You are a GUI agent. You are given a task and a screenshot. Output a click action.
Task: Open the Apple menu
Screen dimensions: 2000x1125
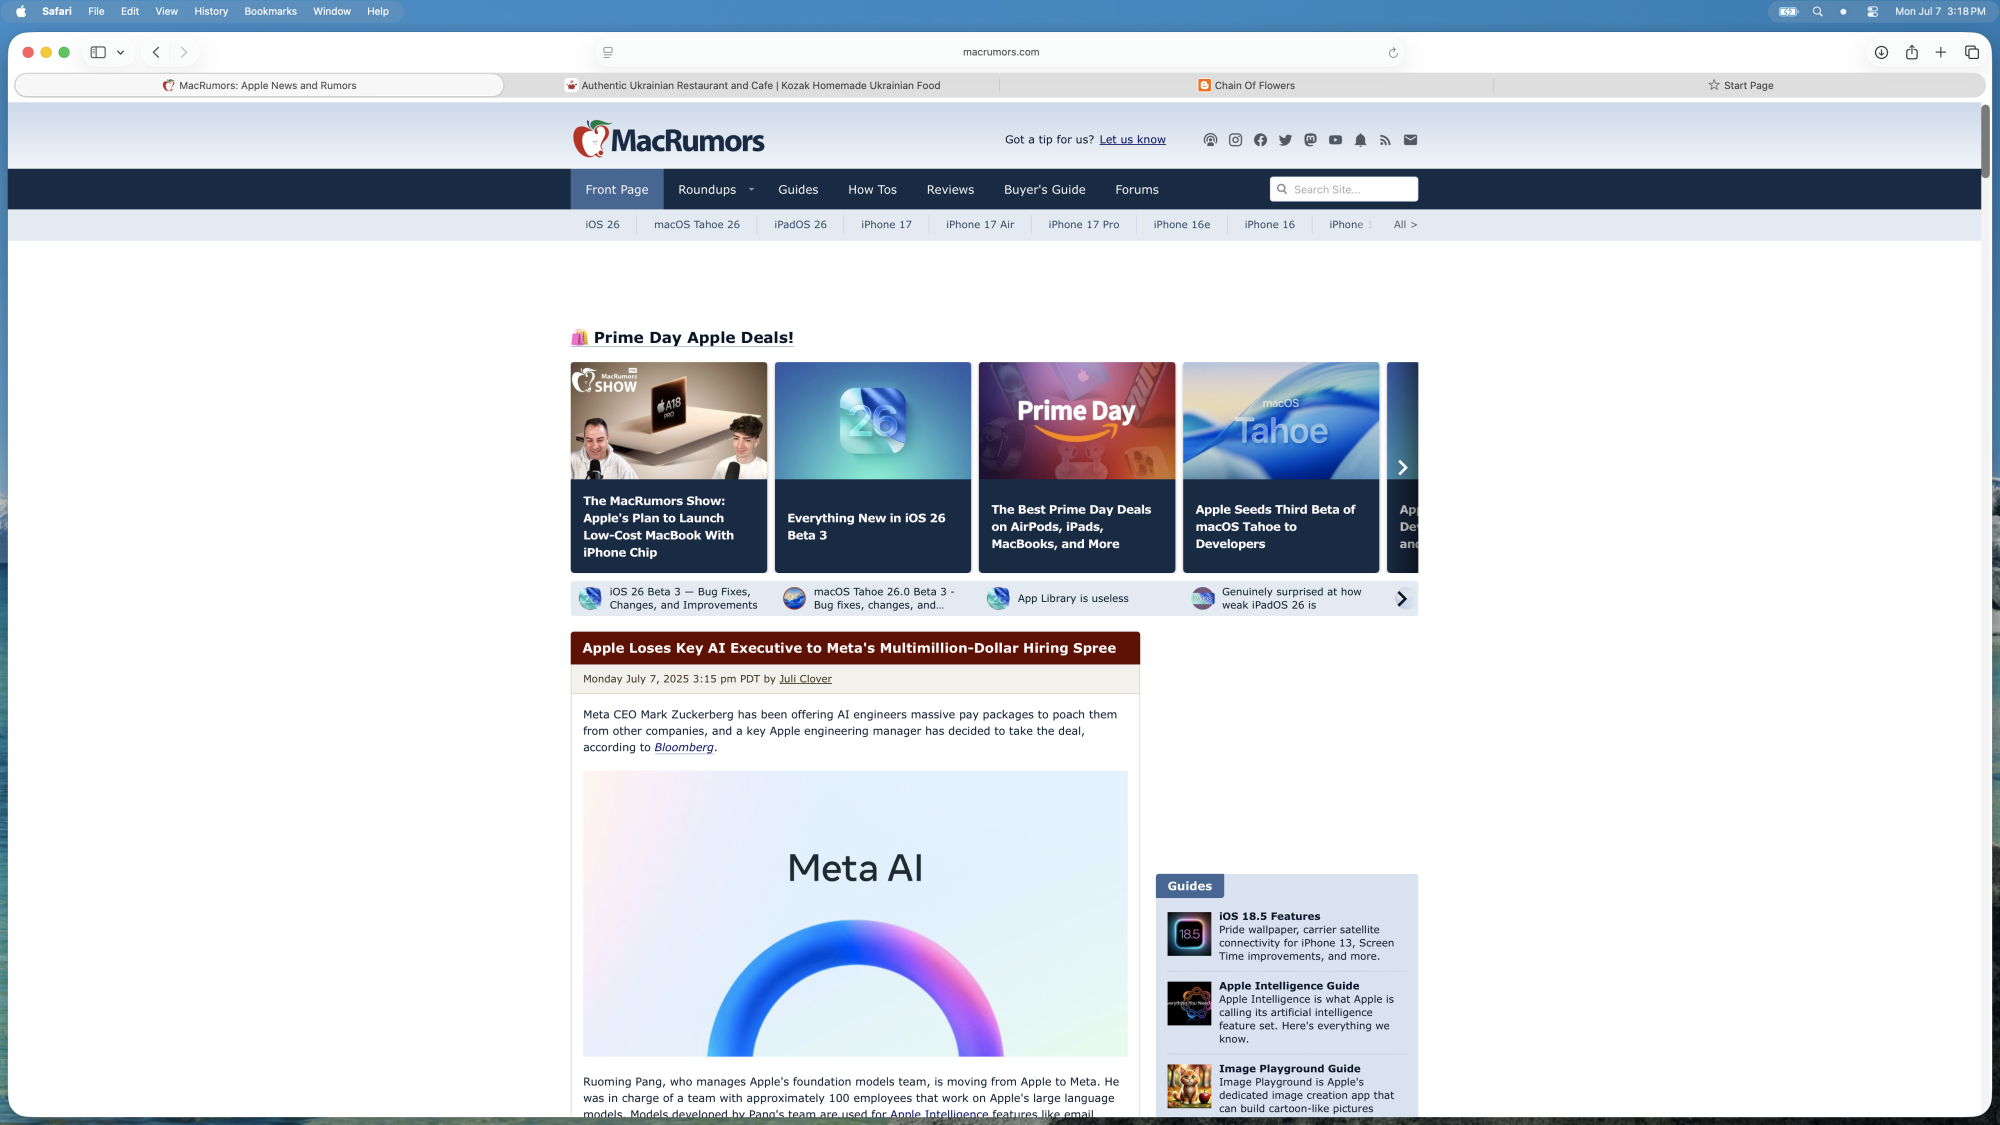pyautogui.click(x=21, y=12)
